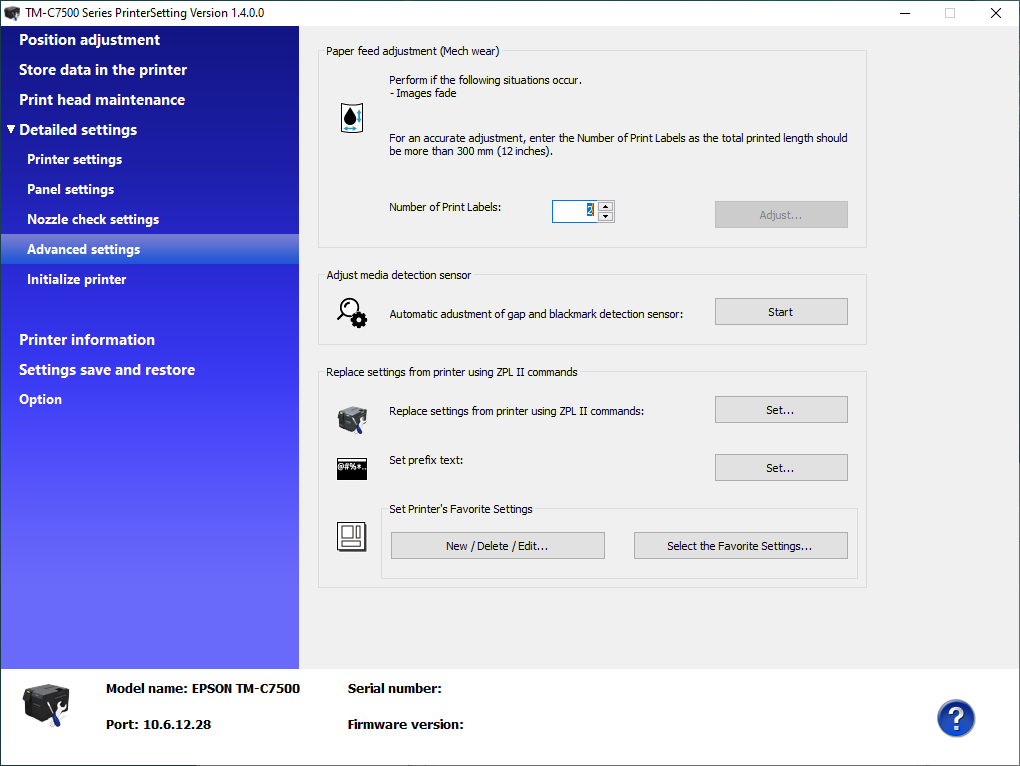Image resolution: width=1020 pixels, height=766 pixels.
Task: Click Set button for prefix text
Action: [x=780, y=467]
